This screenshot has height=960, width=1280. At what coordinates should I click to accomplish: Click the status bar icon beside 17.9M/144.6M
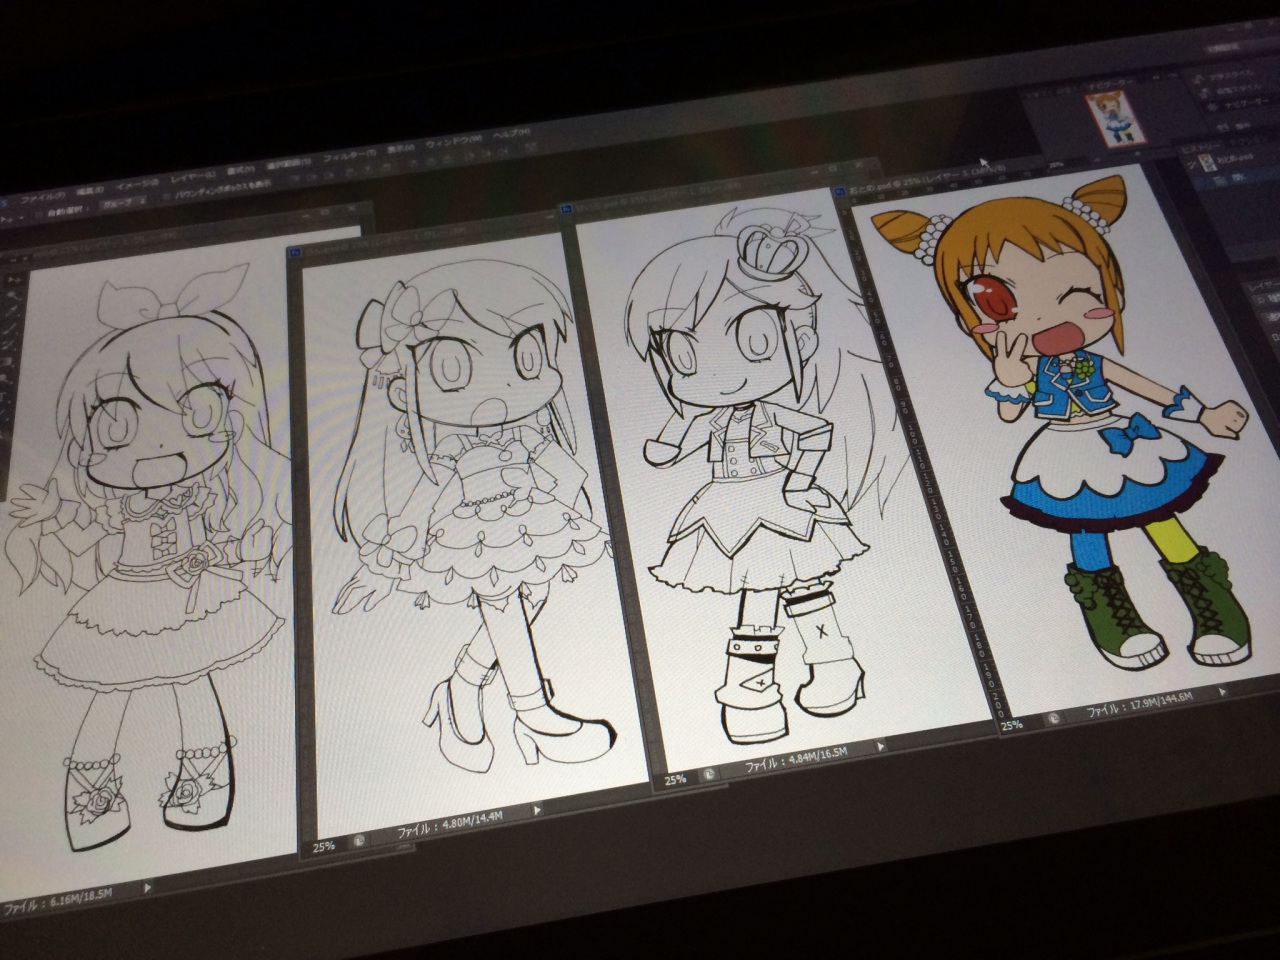[1053, 718]
